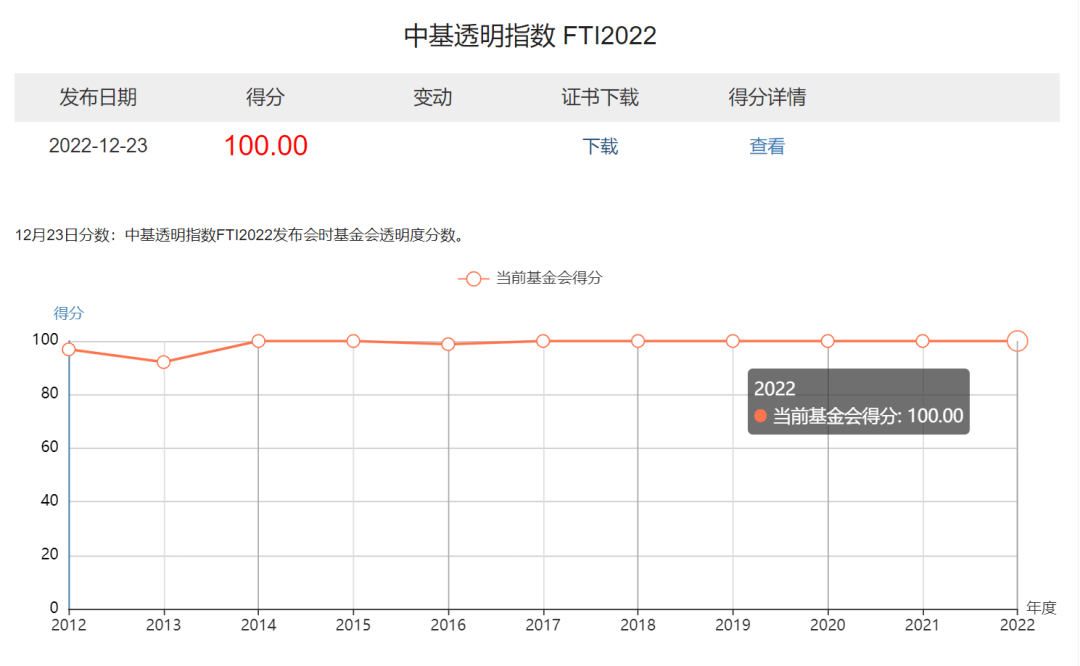Click the 2019 x-axis year label
Image resolution: width=1080 pixels, height=666 pixels.
coord(732,625)
